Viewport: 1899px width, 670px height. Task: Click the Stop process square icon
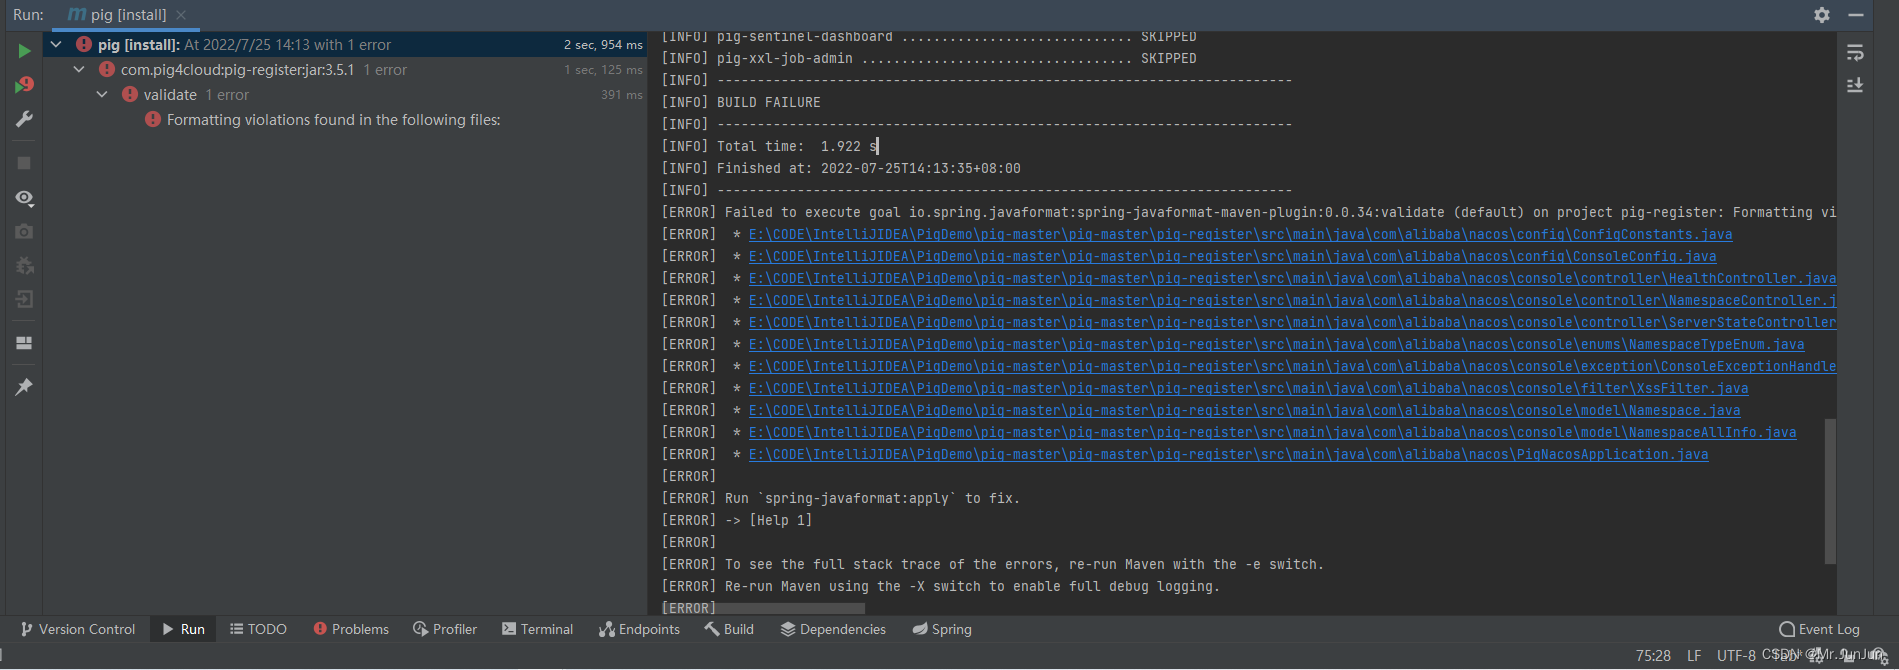tap(24, 163)
